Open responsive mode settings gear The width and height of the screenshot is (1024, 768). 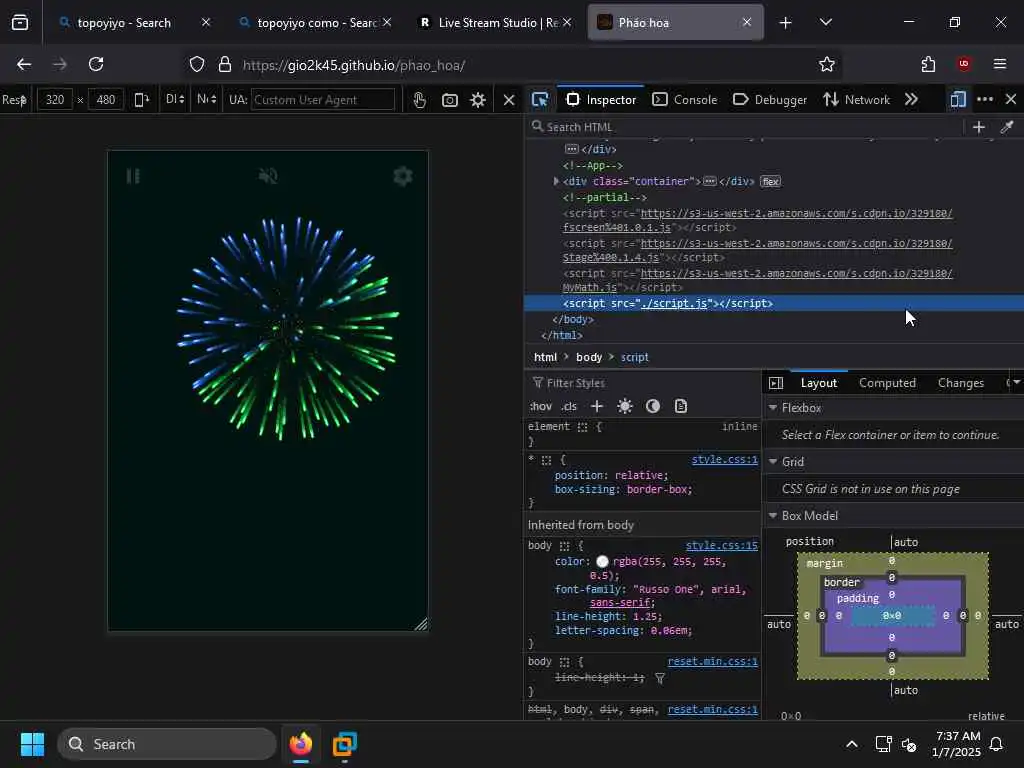tap(478, 100)
